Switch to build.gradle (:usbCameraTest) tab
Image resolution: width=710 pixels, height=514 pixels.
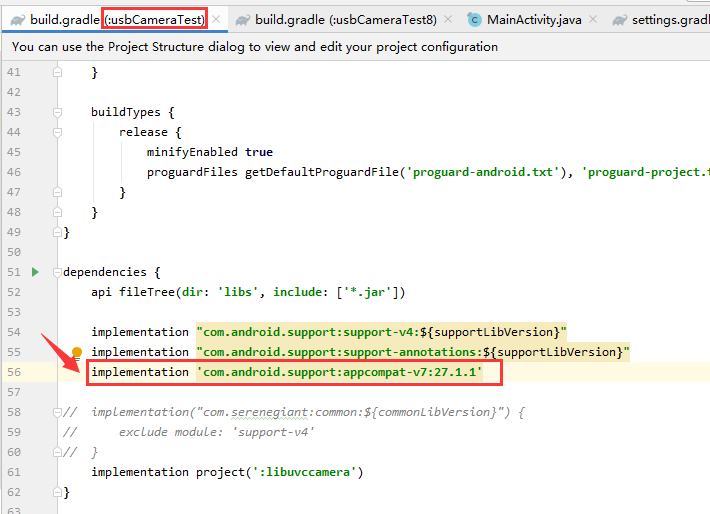click(117, 20)
